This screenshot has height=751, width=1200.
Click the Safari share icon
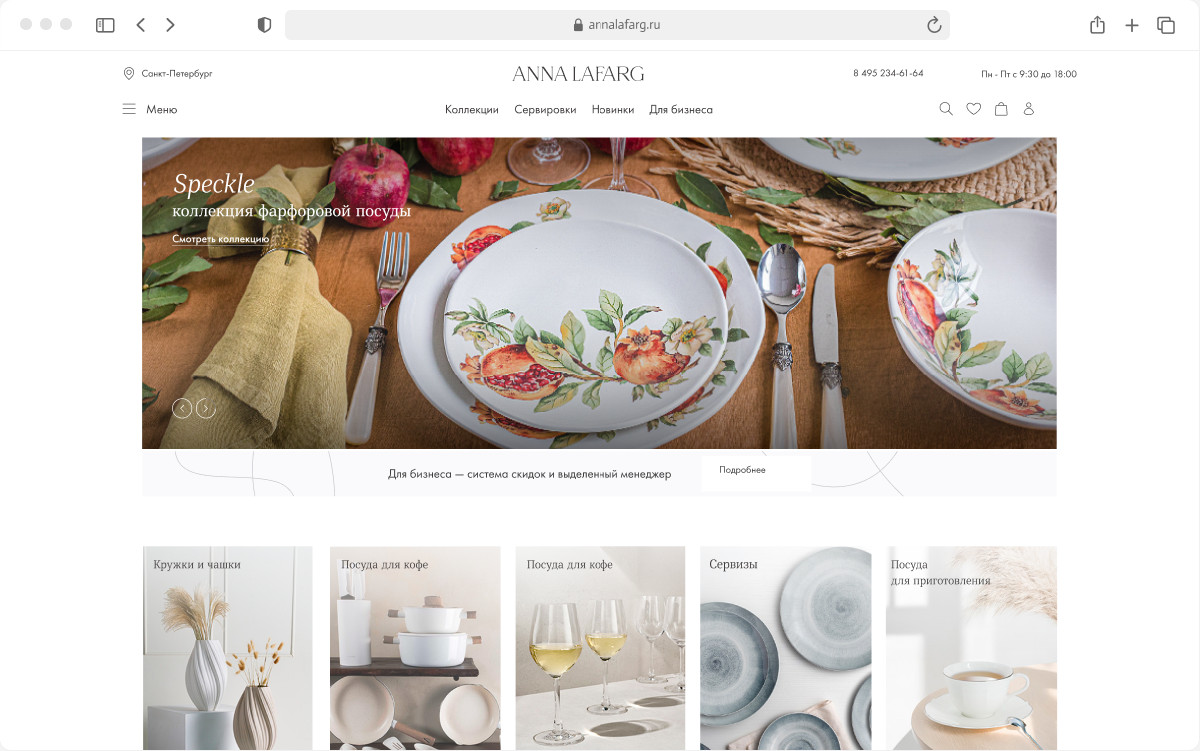1097,25
